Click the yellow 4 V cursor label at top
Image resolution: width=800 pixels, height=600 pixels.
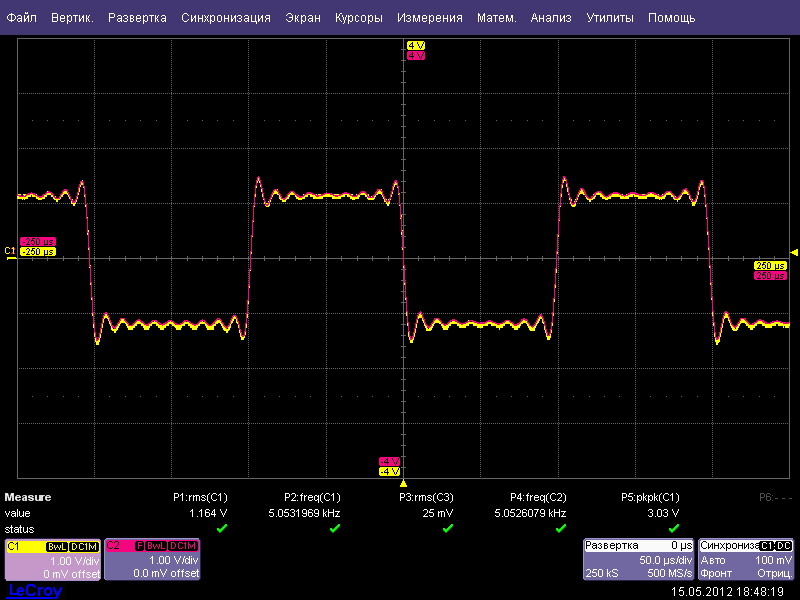(415, 46)
